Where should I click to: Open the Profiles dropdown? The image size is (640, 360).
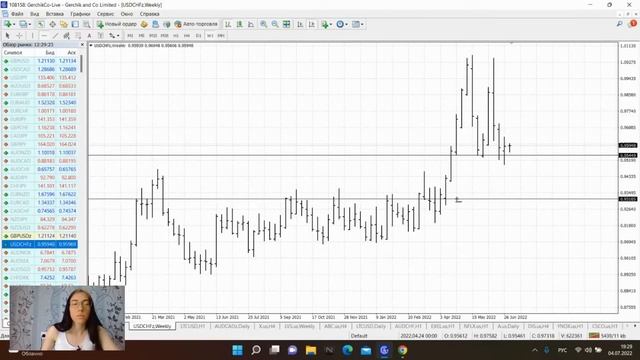(25, 24)
